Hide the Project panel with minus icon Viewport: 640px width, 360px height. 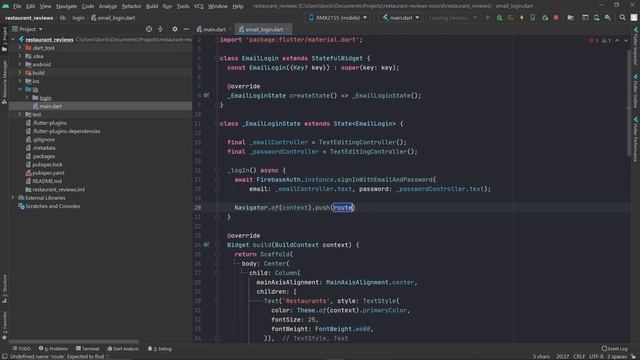(x=186, y=29)
